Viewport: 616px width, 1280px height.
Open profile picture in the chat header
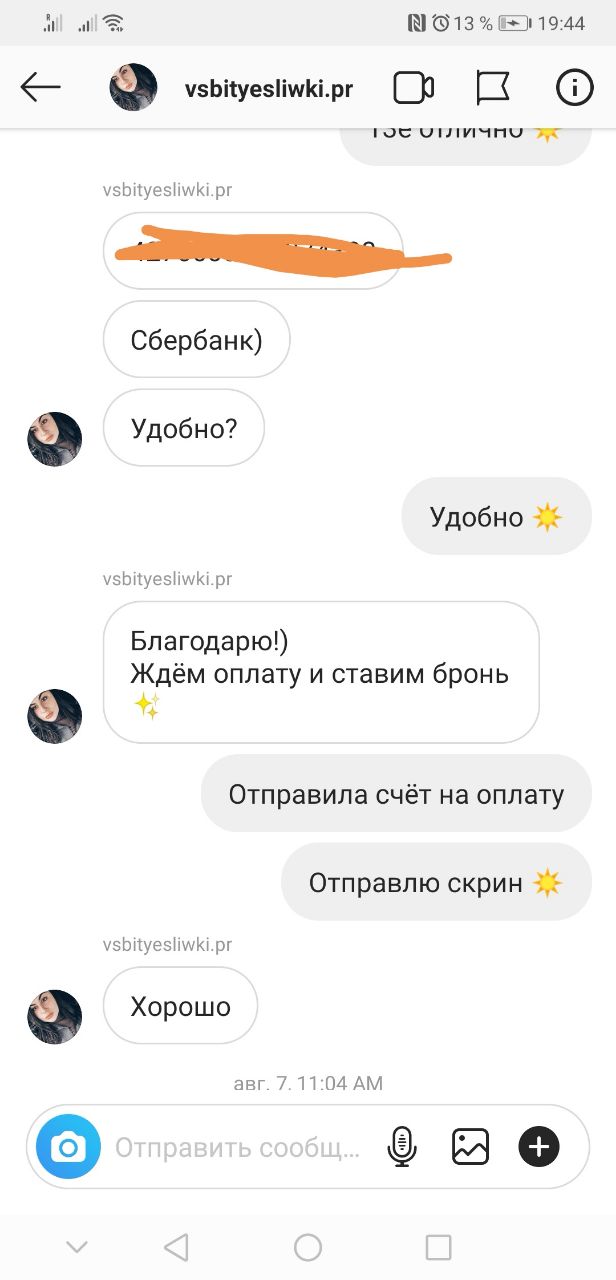coord(133,87)
